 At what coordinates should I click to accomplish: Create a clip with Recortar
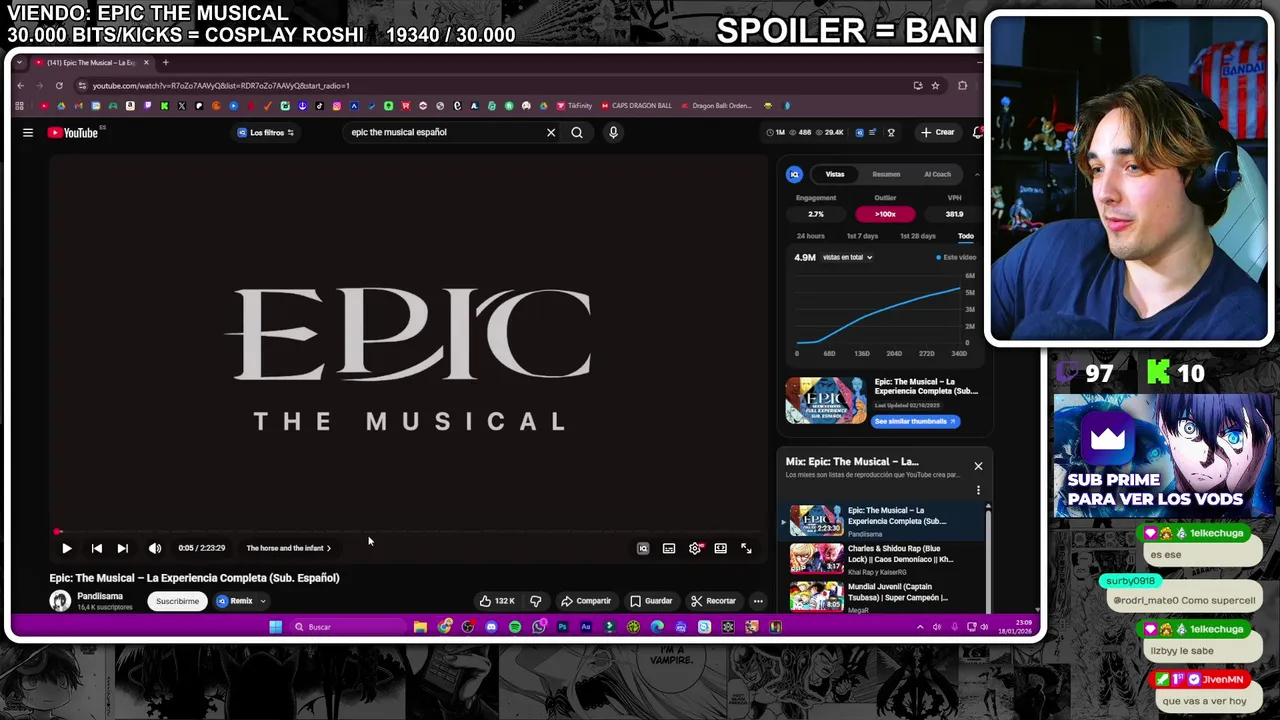click(x=714, y=601)
